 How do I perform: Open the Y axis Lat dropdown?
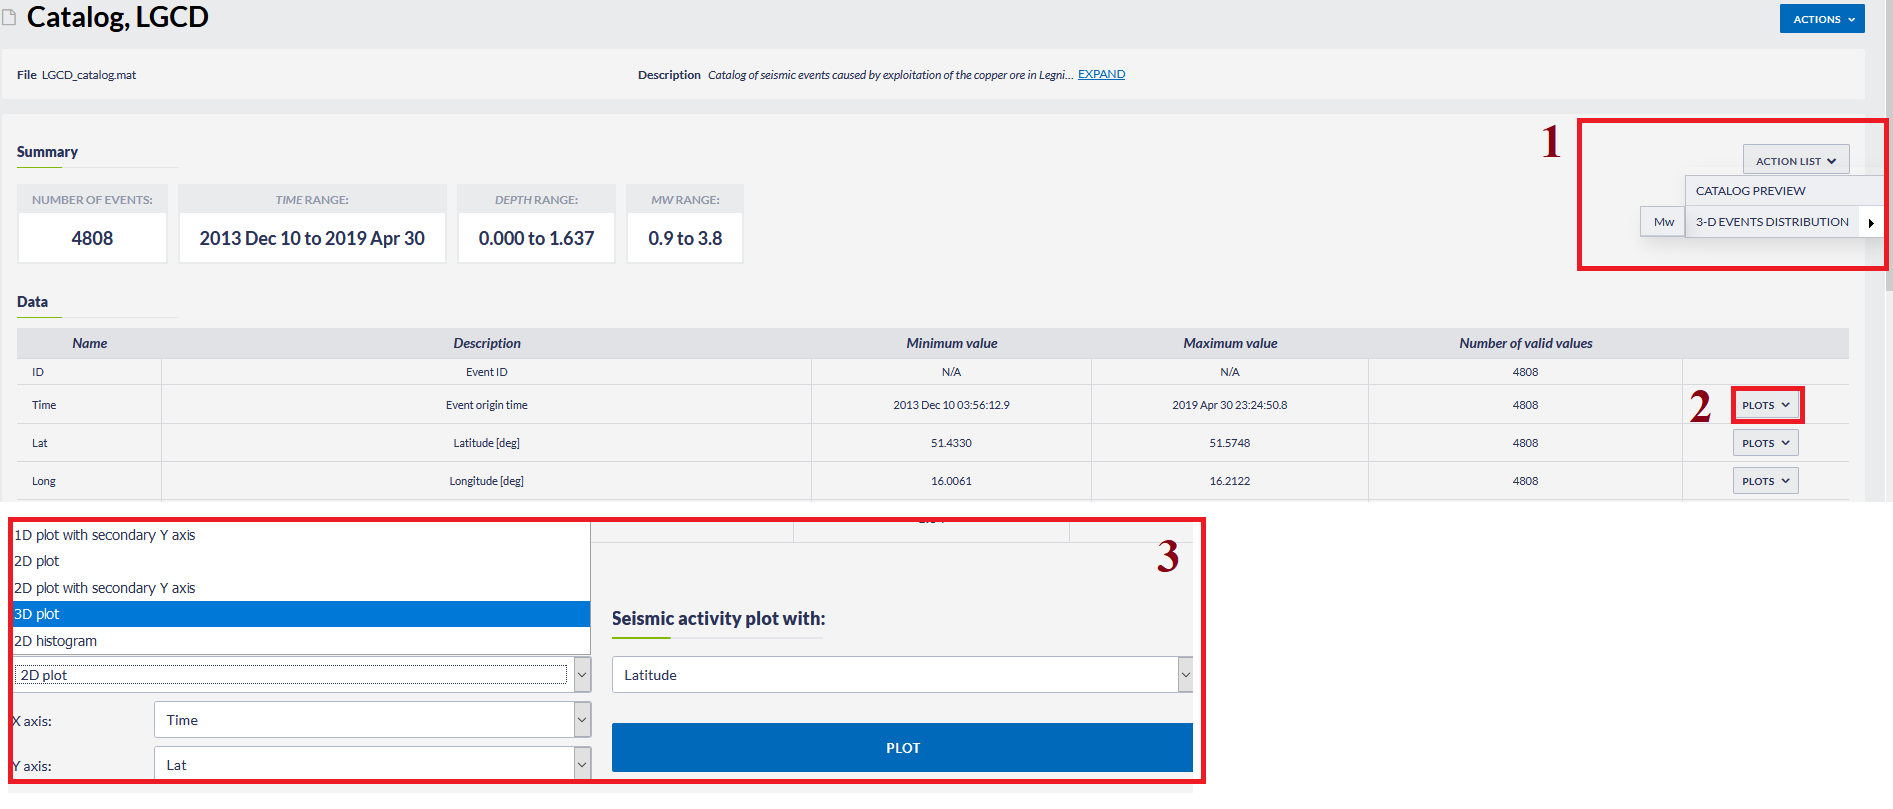[x=372, y=765]
